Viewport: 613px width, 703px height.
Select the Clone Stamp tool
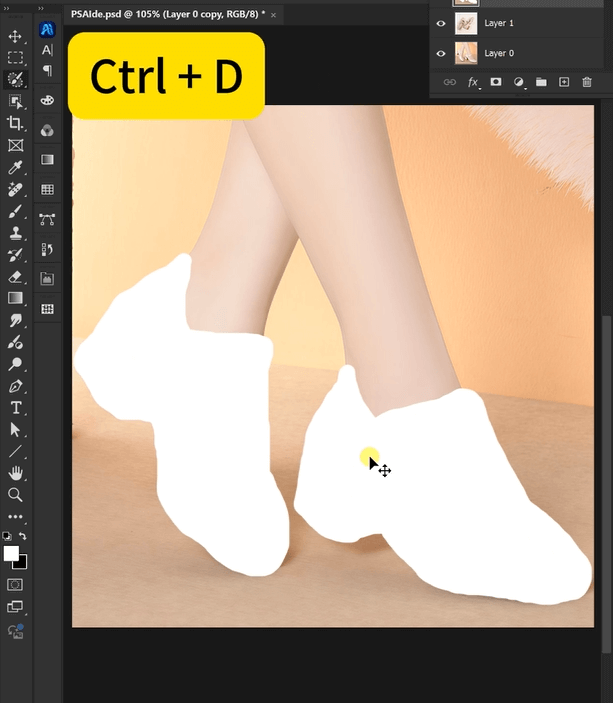(x=15, y=233)
